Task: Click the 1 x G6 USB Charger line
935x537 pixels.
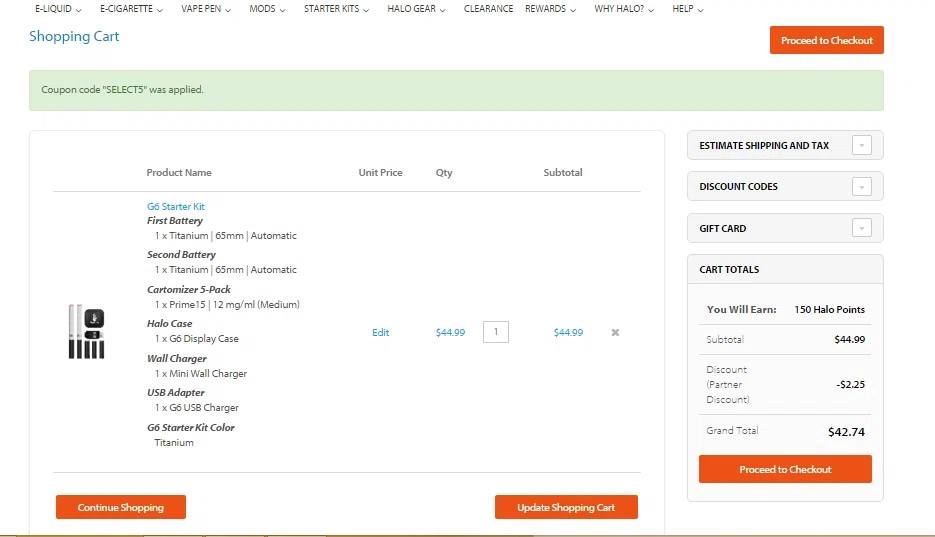Action: click(196, 408)
